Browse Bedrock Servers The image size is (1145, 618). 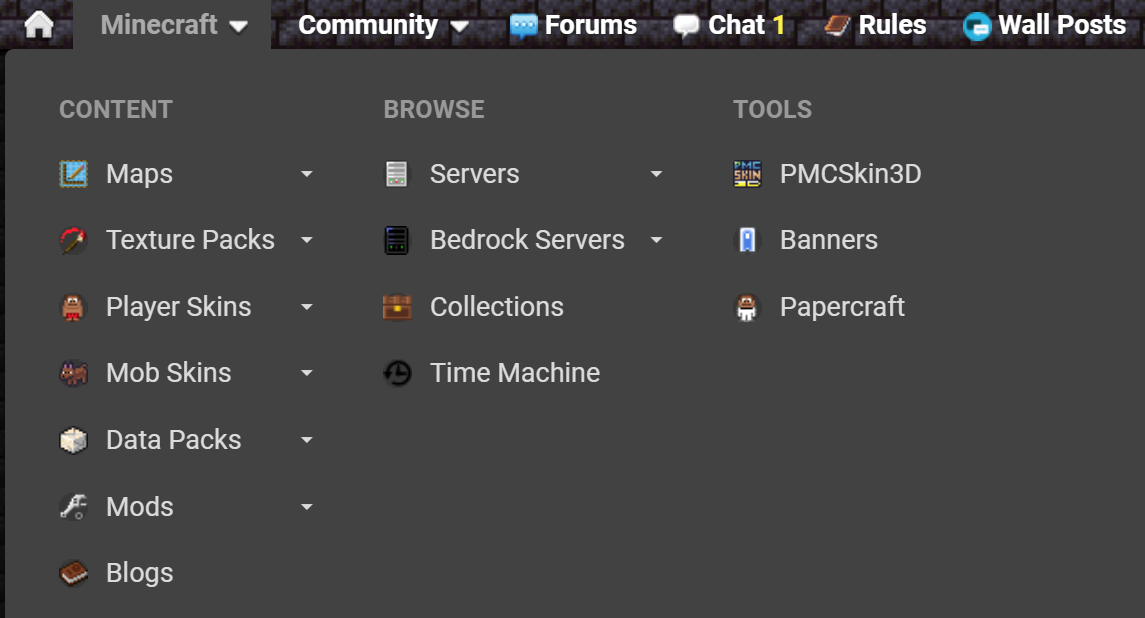tap(527, 240)
